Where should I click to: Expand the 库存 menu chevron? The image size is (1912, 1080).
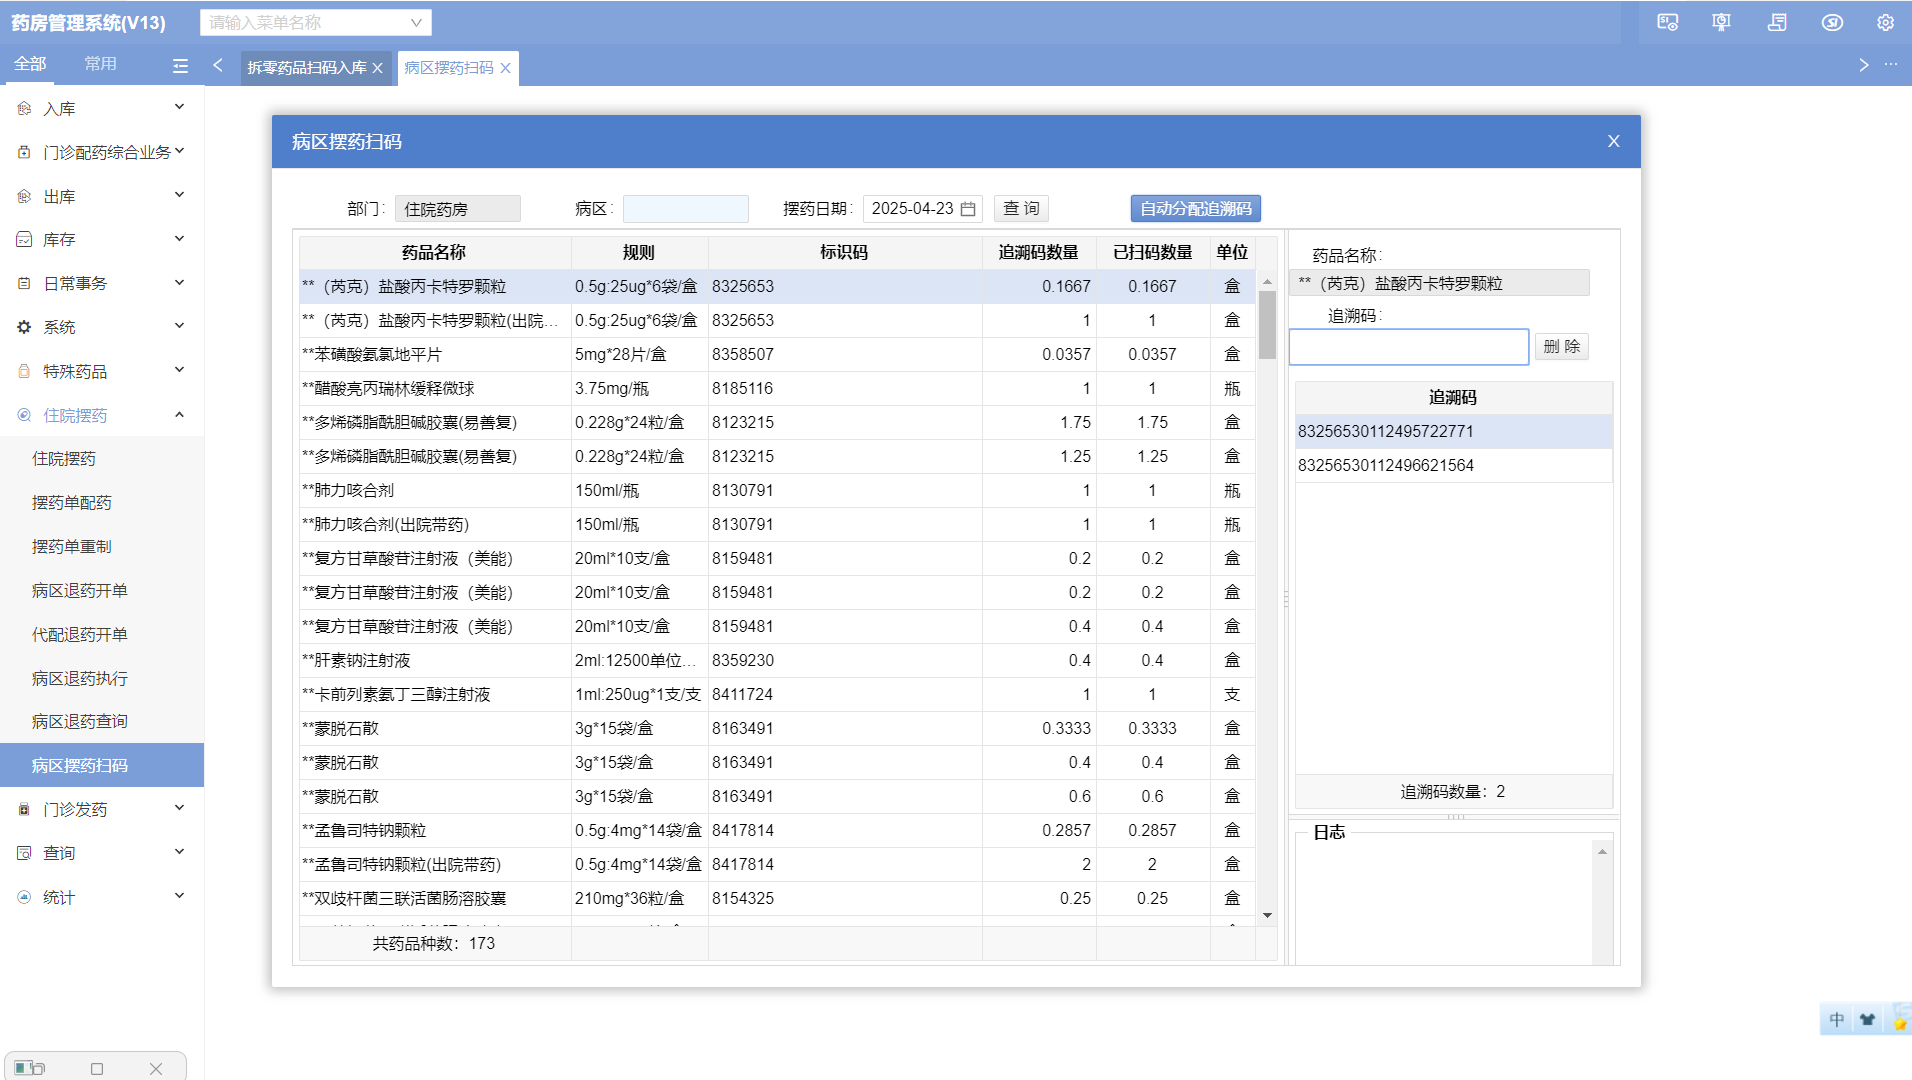pyautogui.click(x=180, y=238)
